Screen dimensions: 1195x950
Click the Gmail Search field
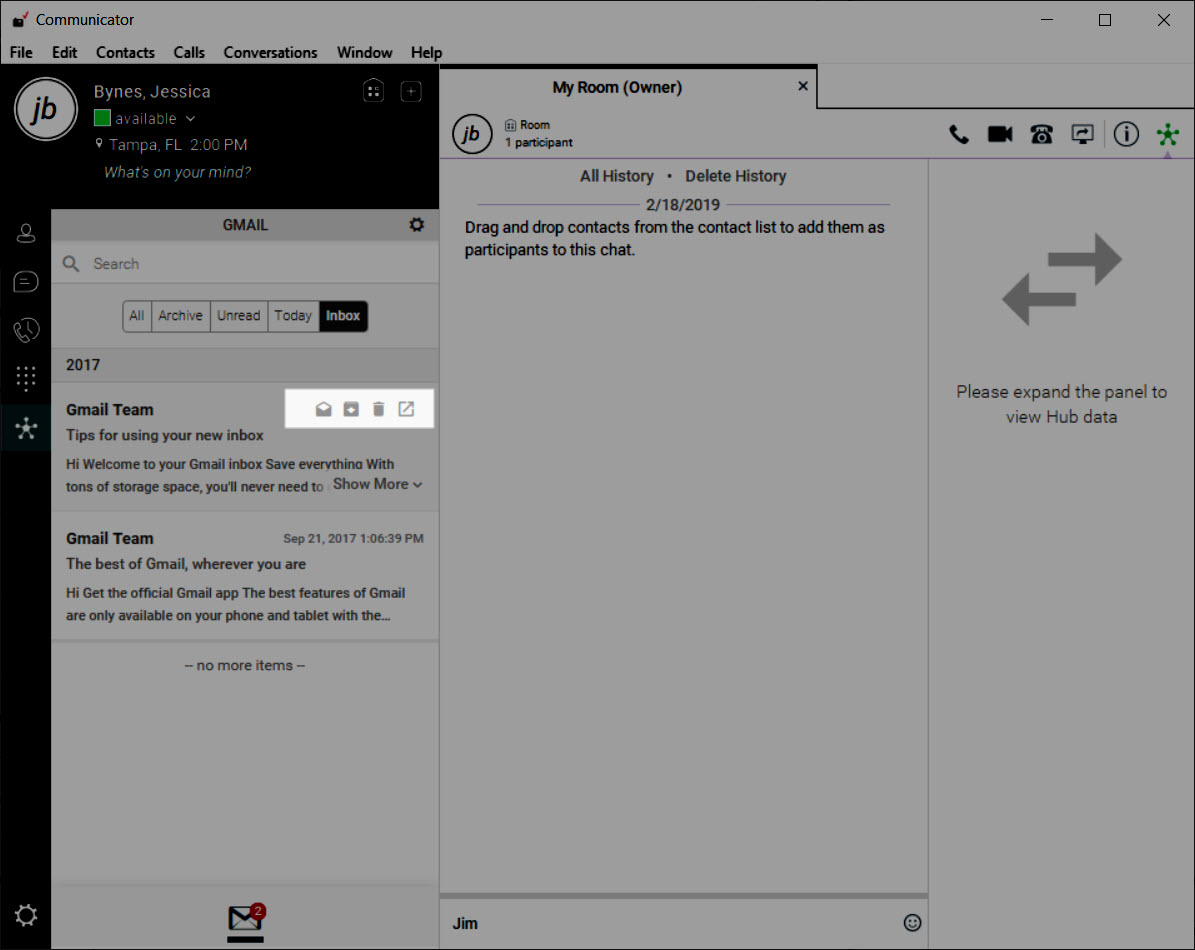(245, 264)
